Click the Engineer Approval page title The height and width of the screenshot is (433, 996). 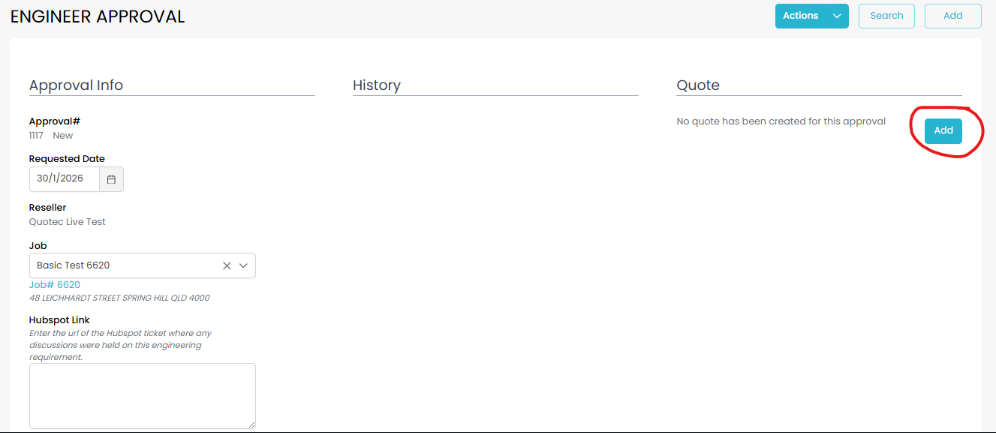tap(97, 17)
